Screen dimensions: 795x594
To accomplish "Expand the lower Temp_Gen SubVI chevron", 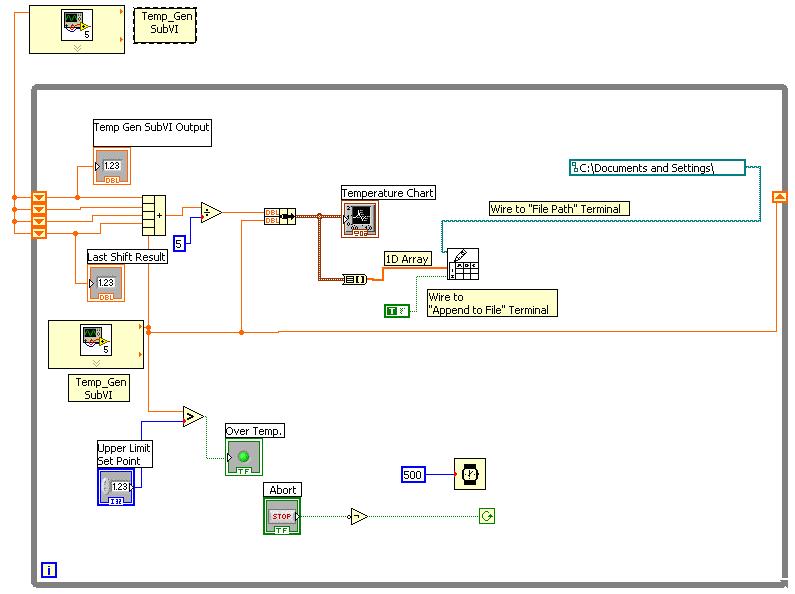I will point(96,363).
